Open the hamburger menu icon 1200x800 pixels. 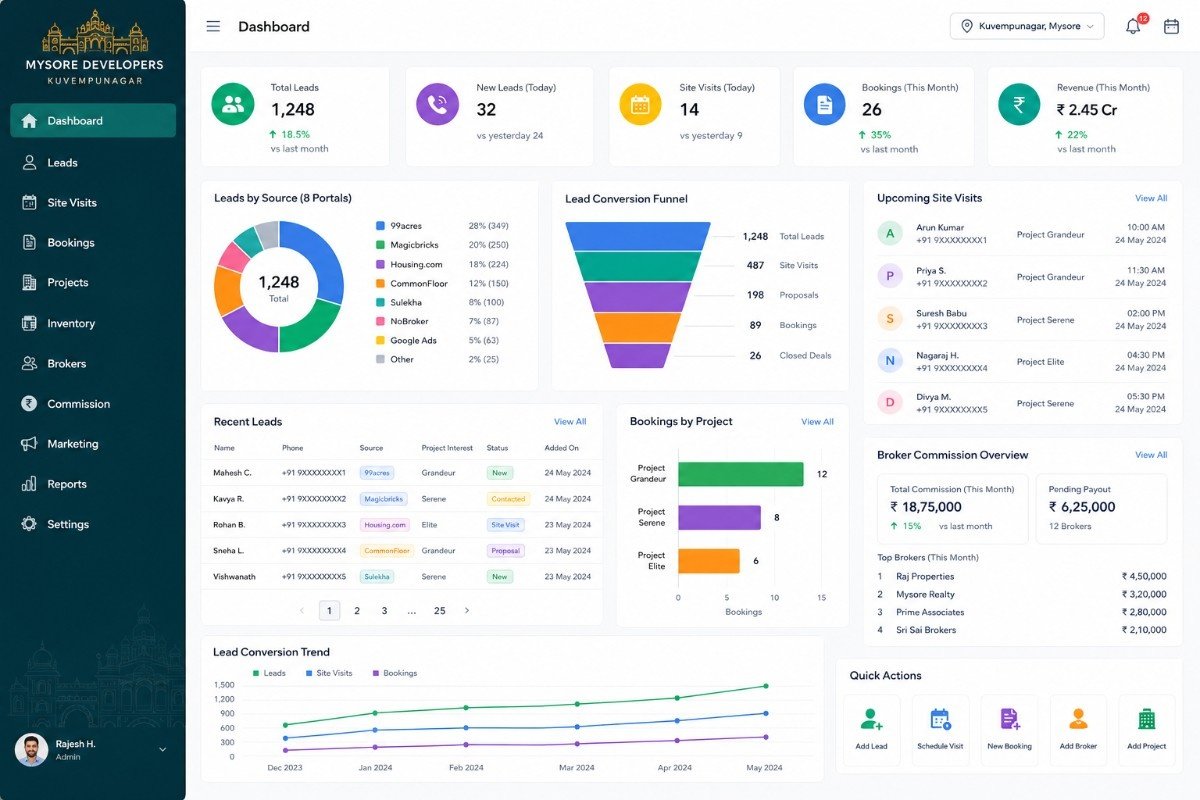(x=213, y=26)
